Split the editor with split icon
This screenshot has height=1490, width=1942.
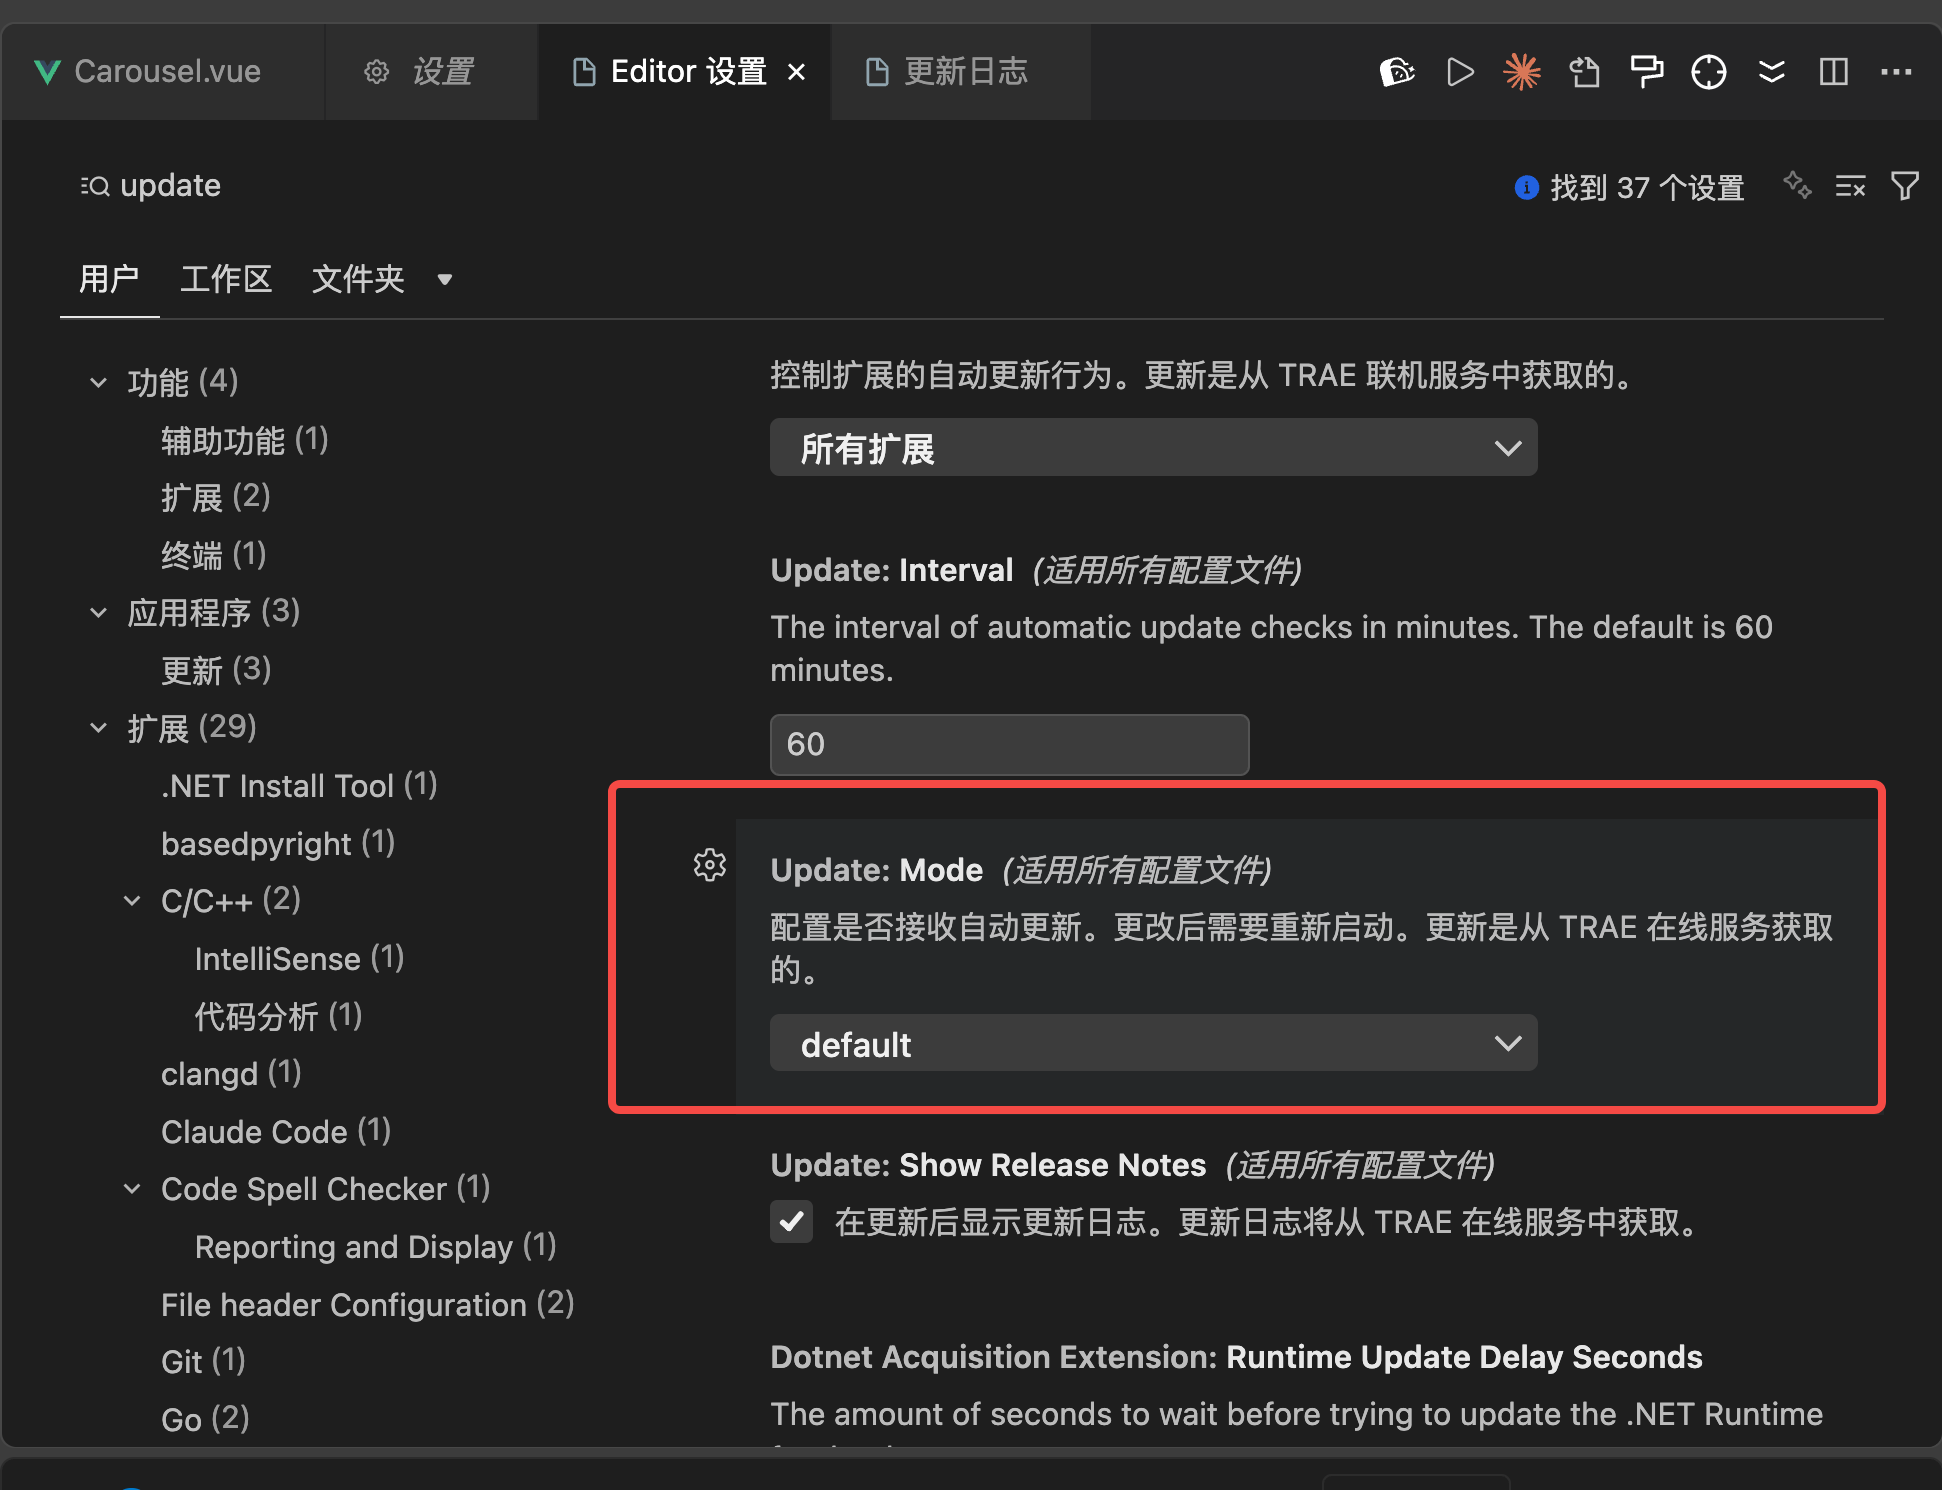coord(1833,72)
